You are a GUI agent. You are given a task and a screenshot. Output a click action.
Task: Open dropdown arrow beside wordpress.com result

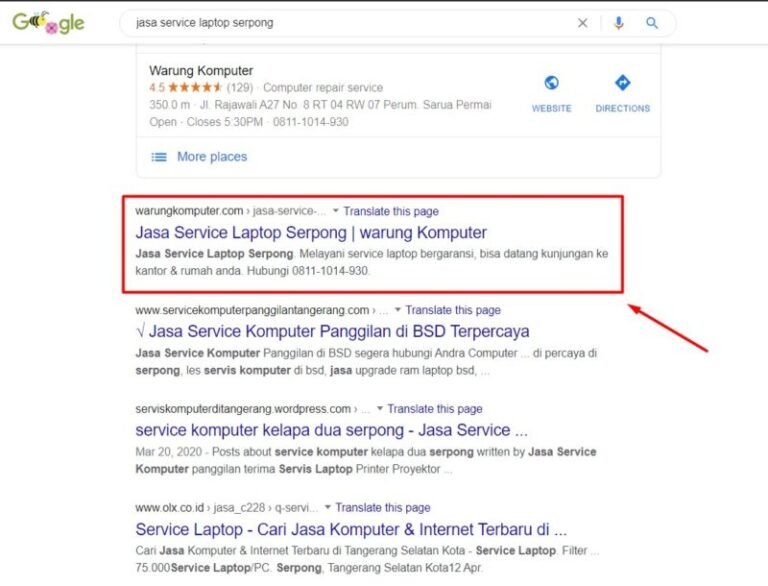click(380, 409)
